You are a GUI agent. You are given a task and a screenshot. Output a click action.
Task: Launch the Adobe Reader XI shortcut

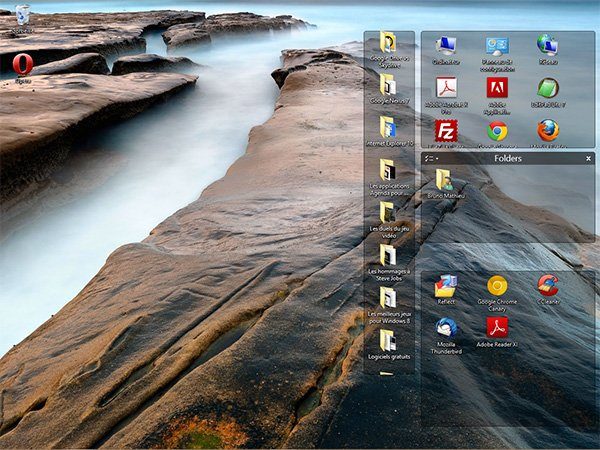497,332
